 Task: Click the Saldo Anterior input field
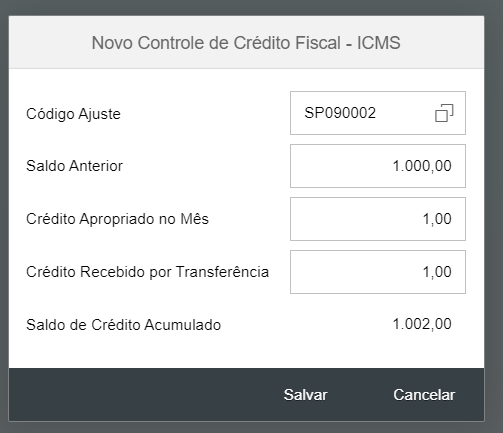378,166
